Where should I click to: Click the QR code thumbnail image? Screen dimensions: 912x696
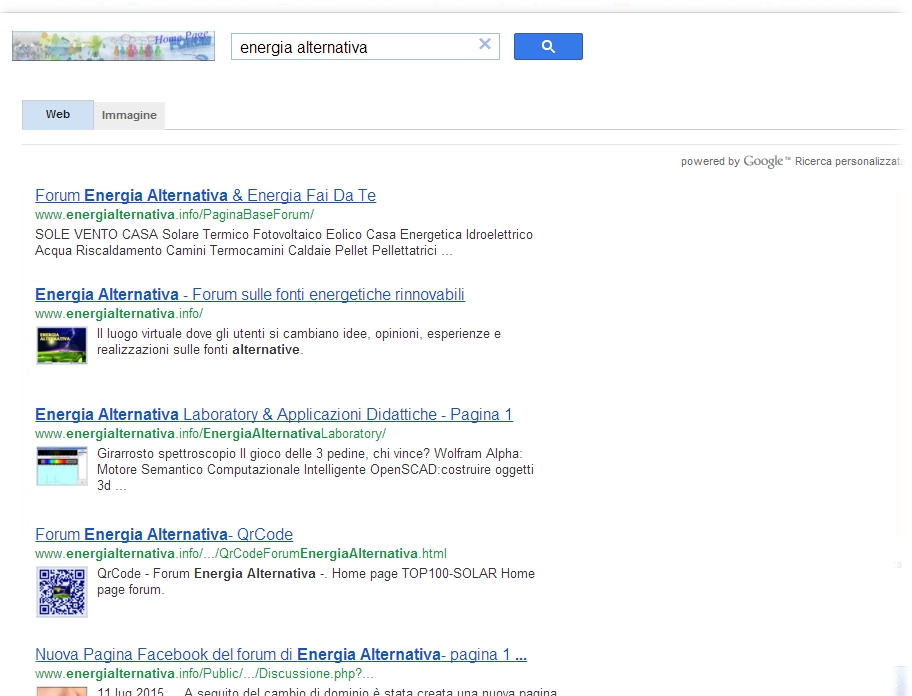[62, 591]
